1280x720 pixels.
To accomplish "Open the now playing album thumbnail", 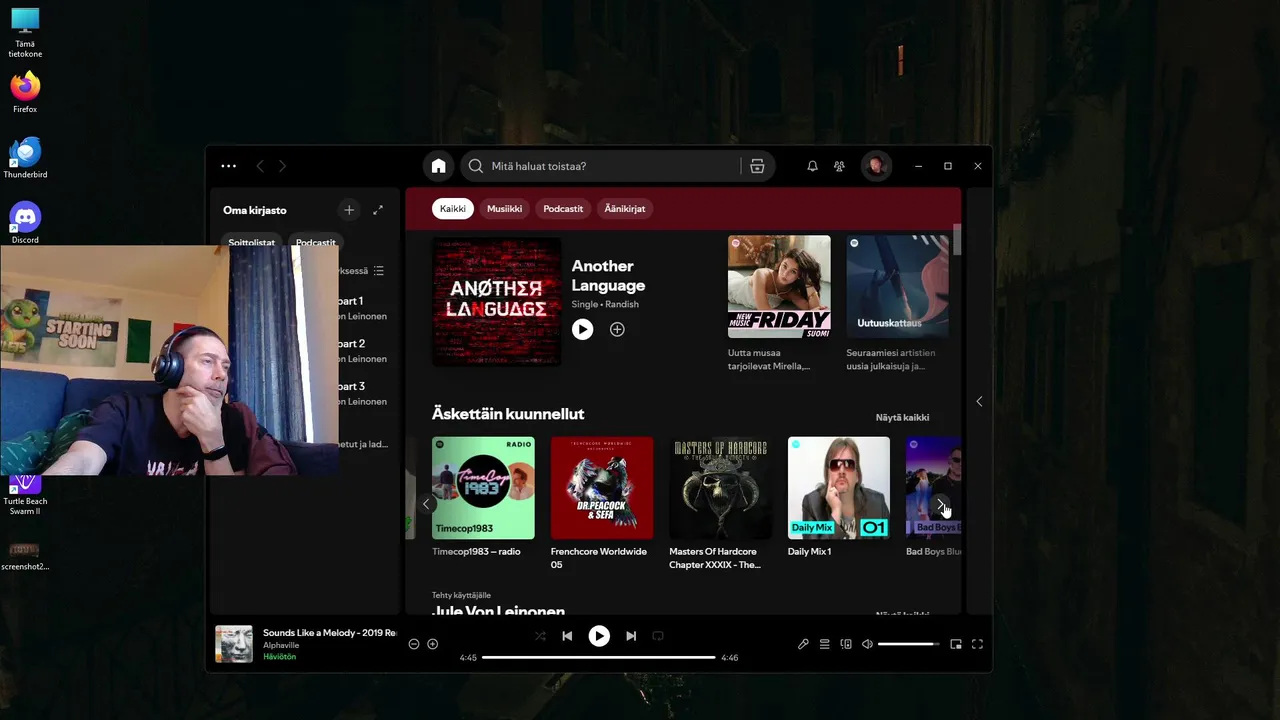I will 234,644.
